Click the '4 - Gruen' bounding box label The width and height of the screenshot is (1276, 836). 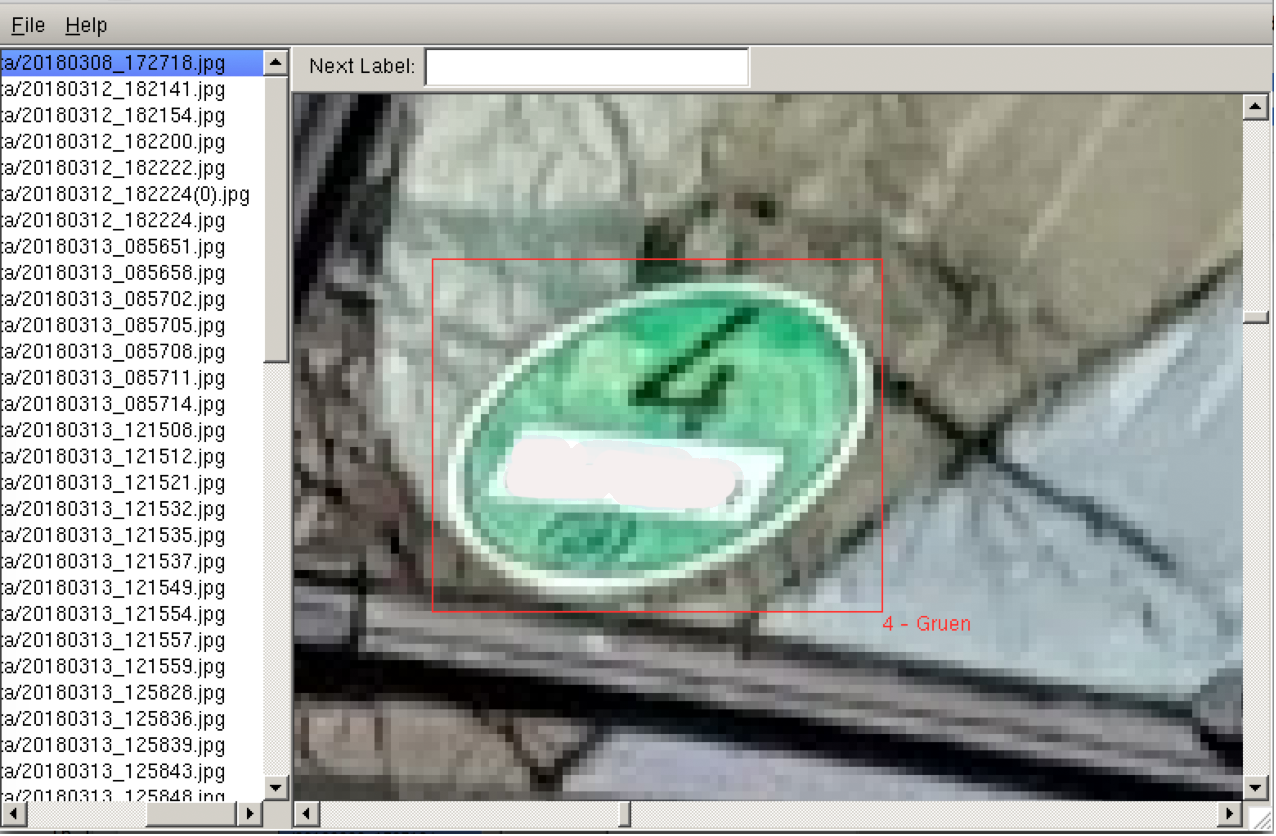[x=926, y=624]
